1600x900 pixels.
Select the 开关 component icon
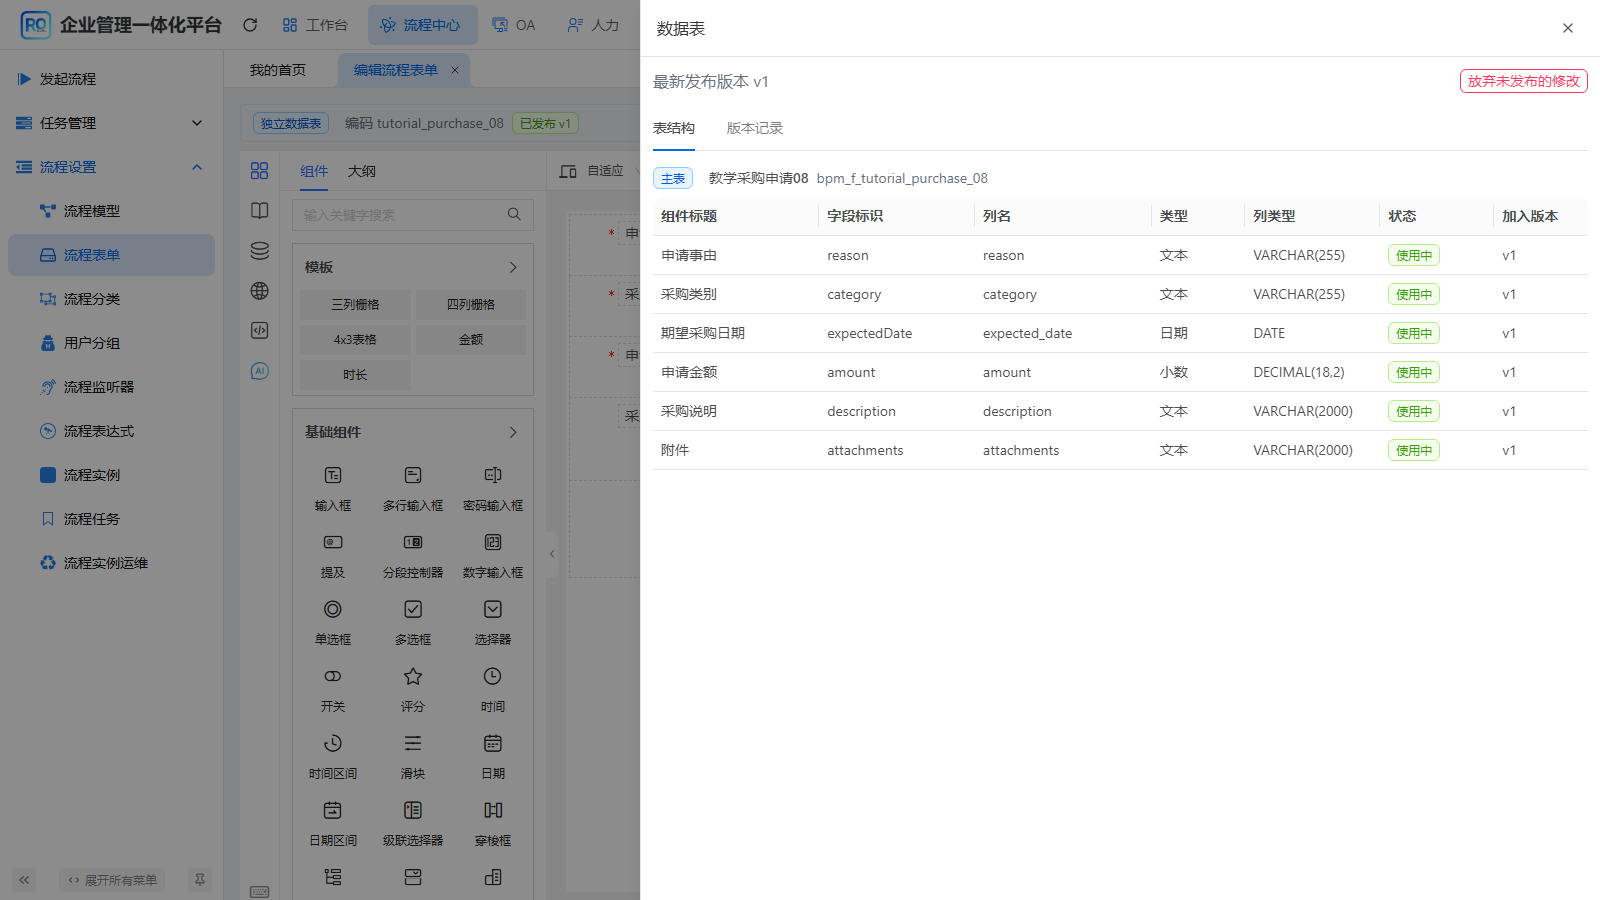point(333,676)
